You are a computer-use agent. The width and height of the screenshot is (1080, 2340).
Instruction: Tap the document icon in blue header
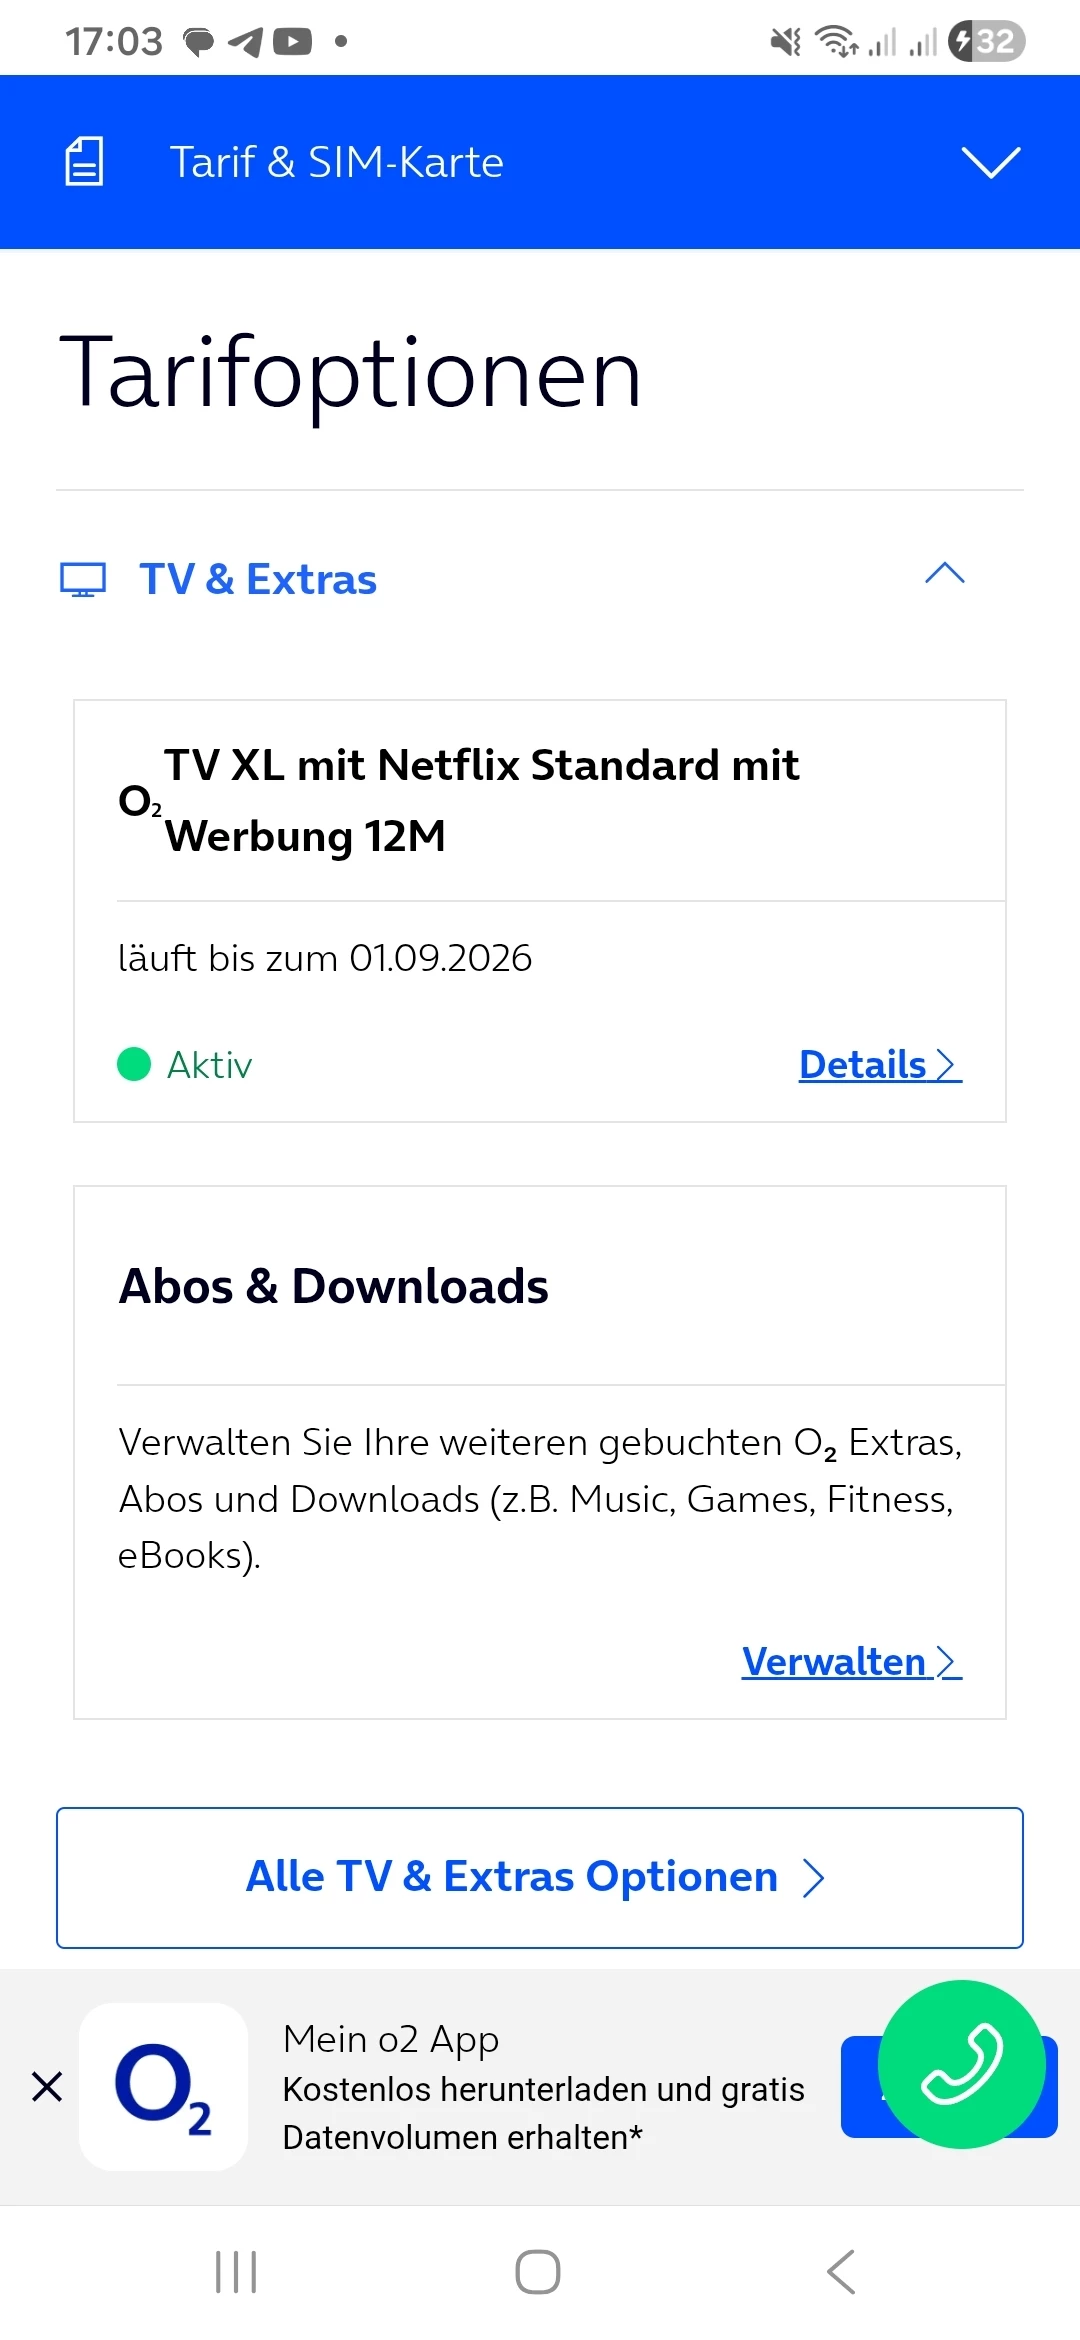(84, 162)
